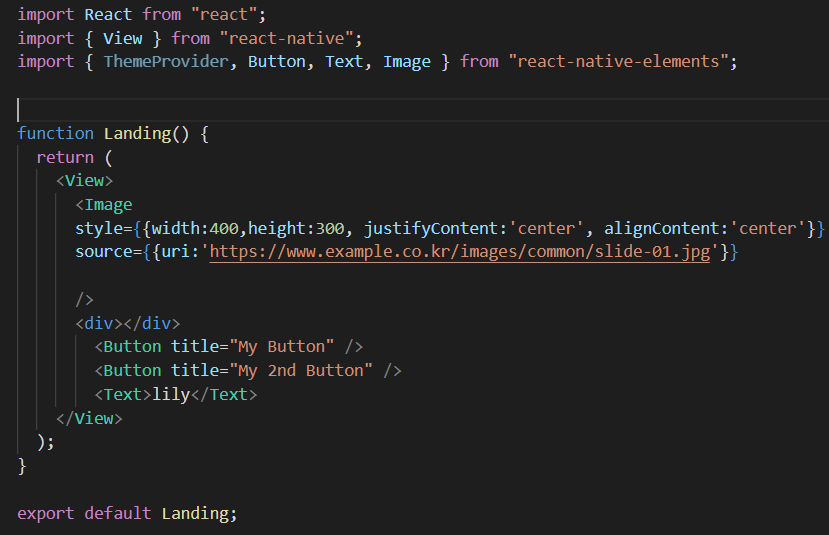Place cursor on the empty highlighted line
Screen dimensions: 829x535
[x=423, y=110]
